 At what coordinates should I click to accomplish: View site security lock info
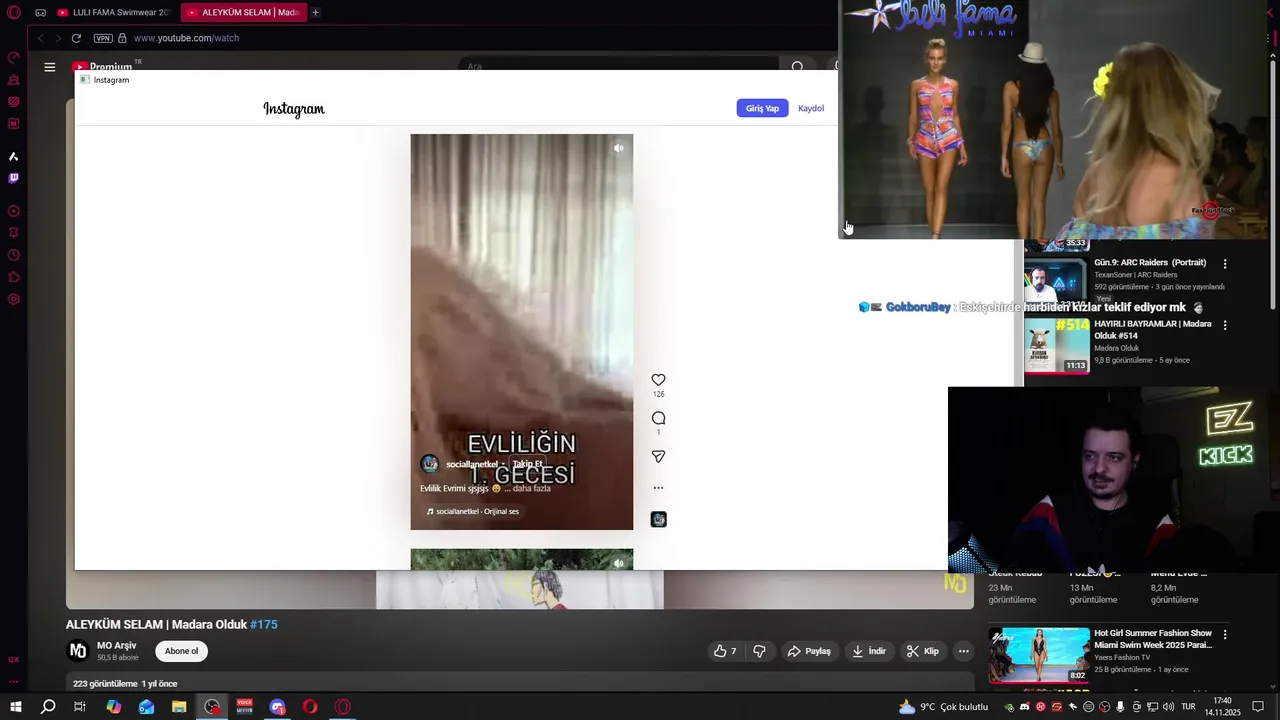pyautogui.click(x=122, y=38)
